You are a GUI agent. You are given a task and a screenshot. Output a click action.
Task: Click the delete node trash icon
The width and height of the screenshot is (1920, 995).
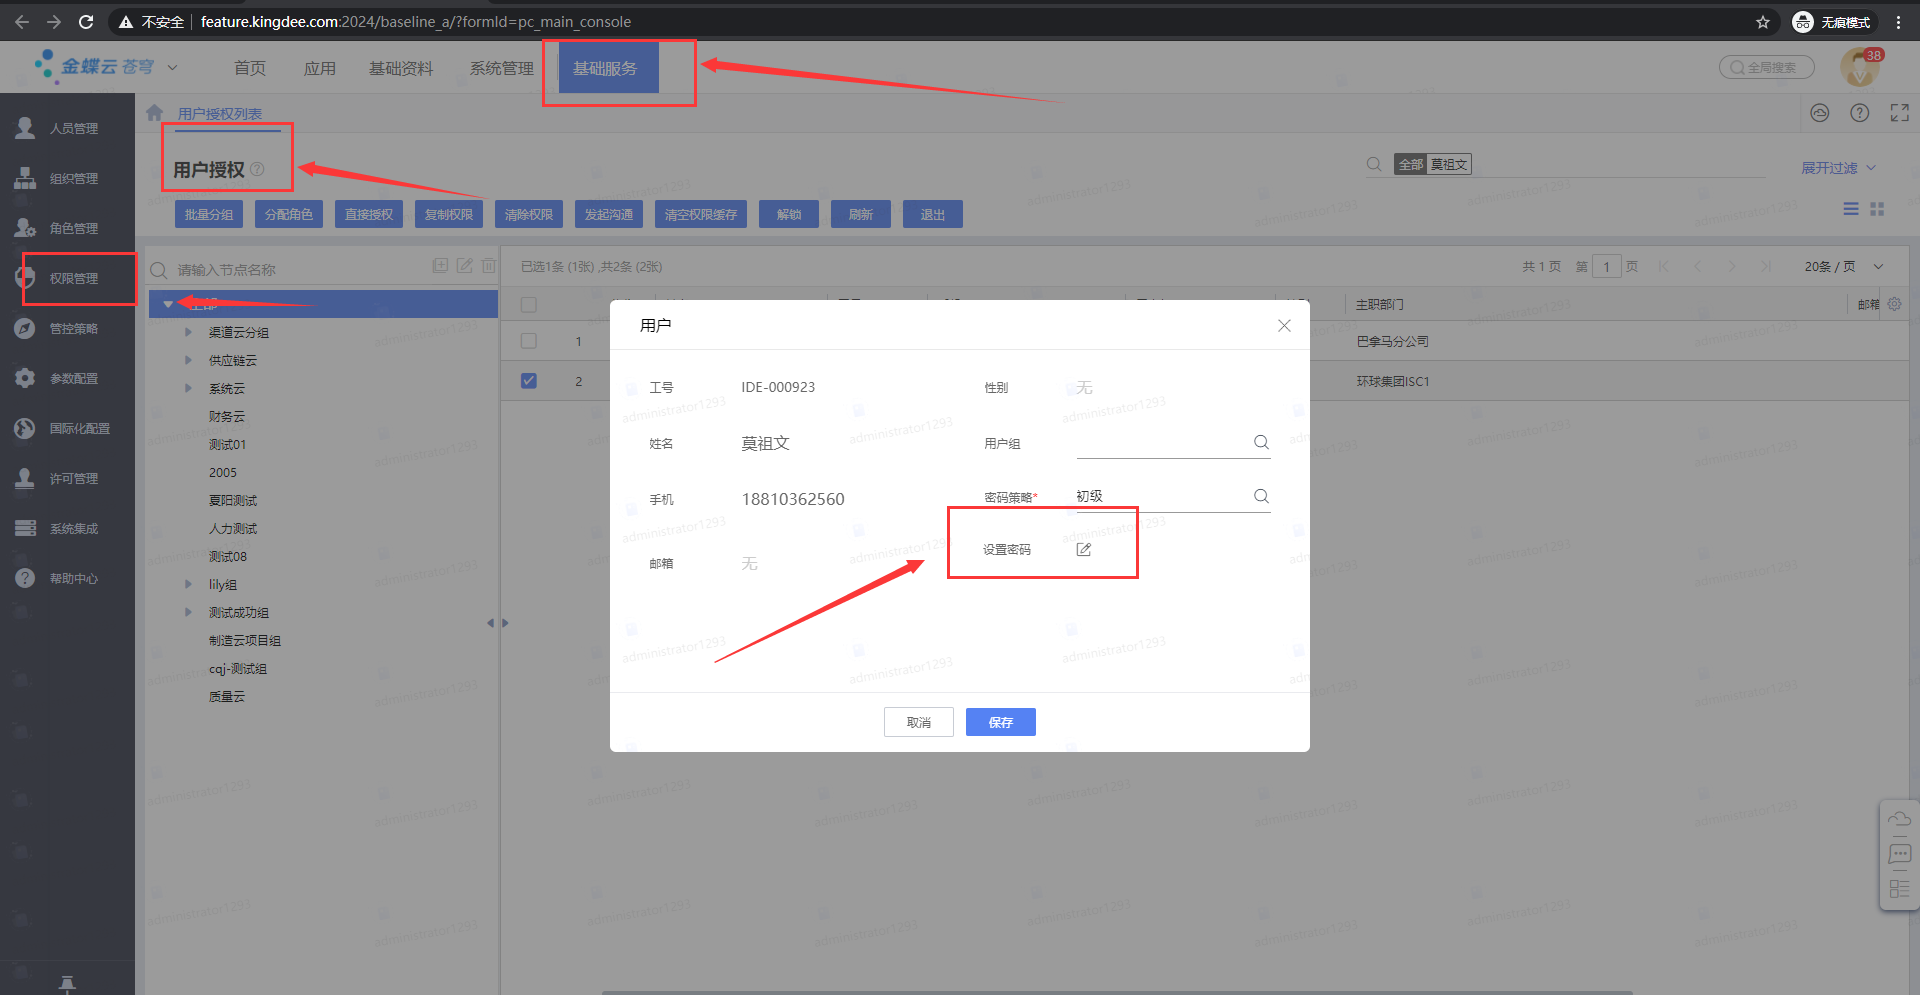(488, 265)
